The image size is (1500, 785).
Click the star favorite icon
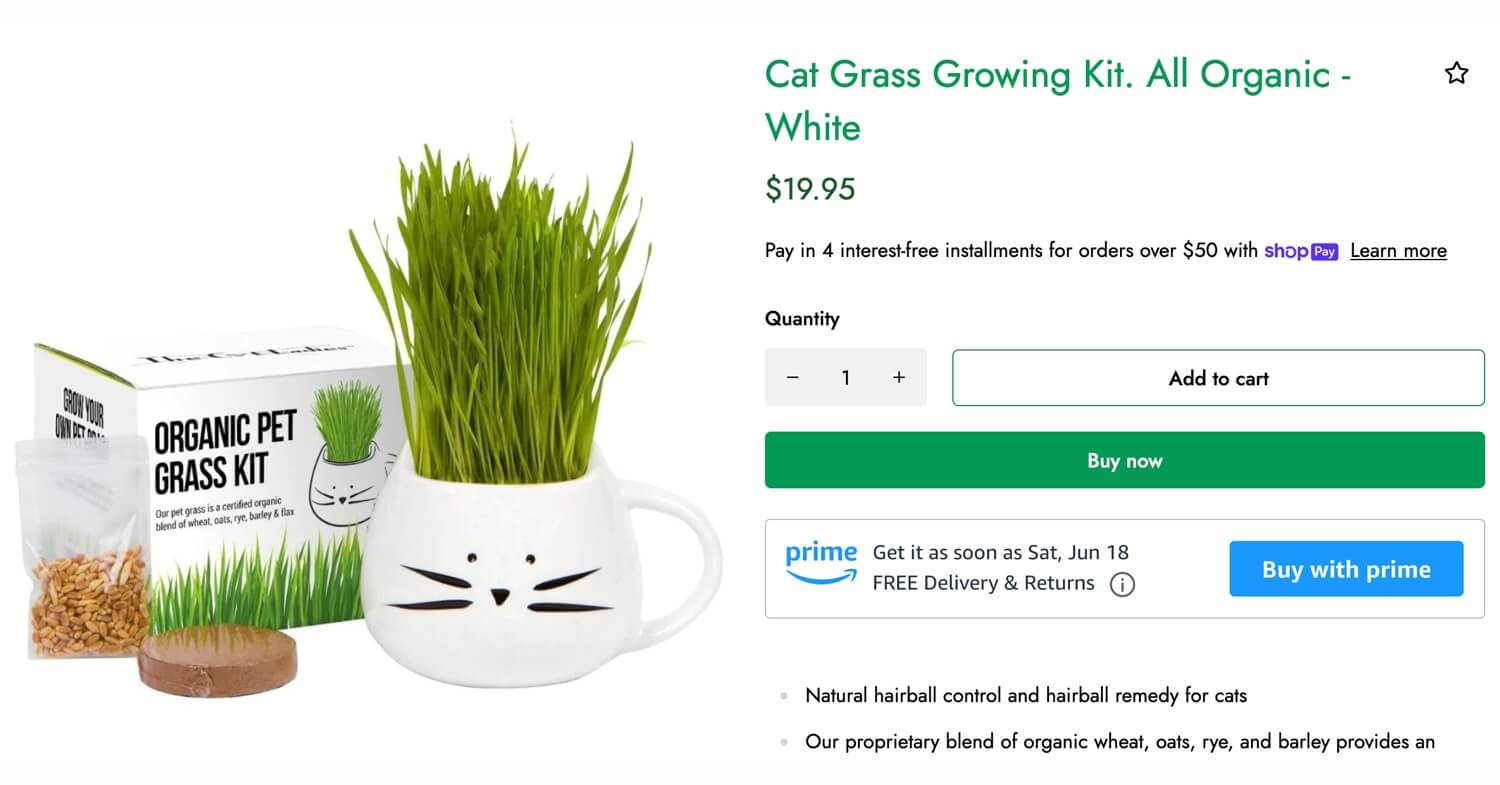tap(1456, 73)
